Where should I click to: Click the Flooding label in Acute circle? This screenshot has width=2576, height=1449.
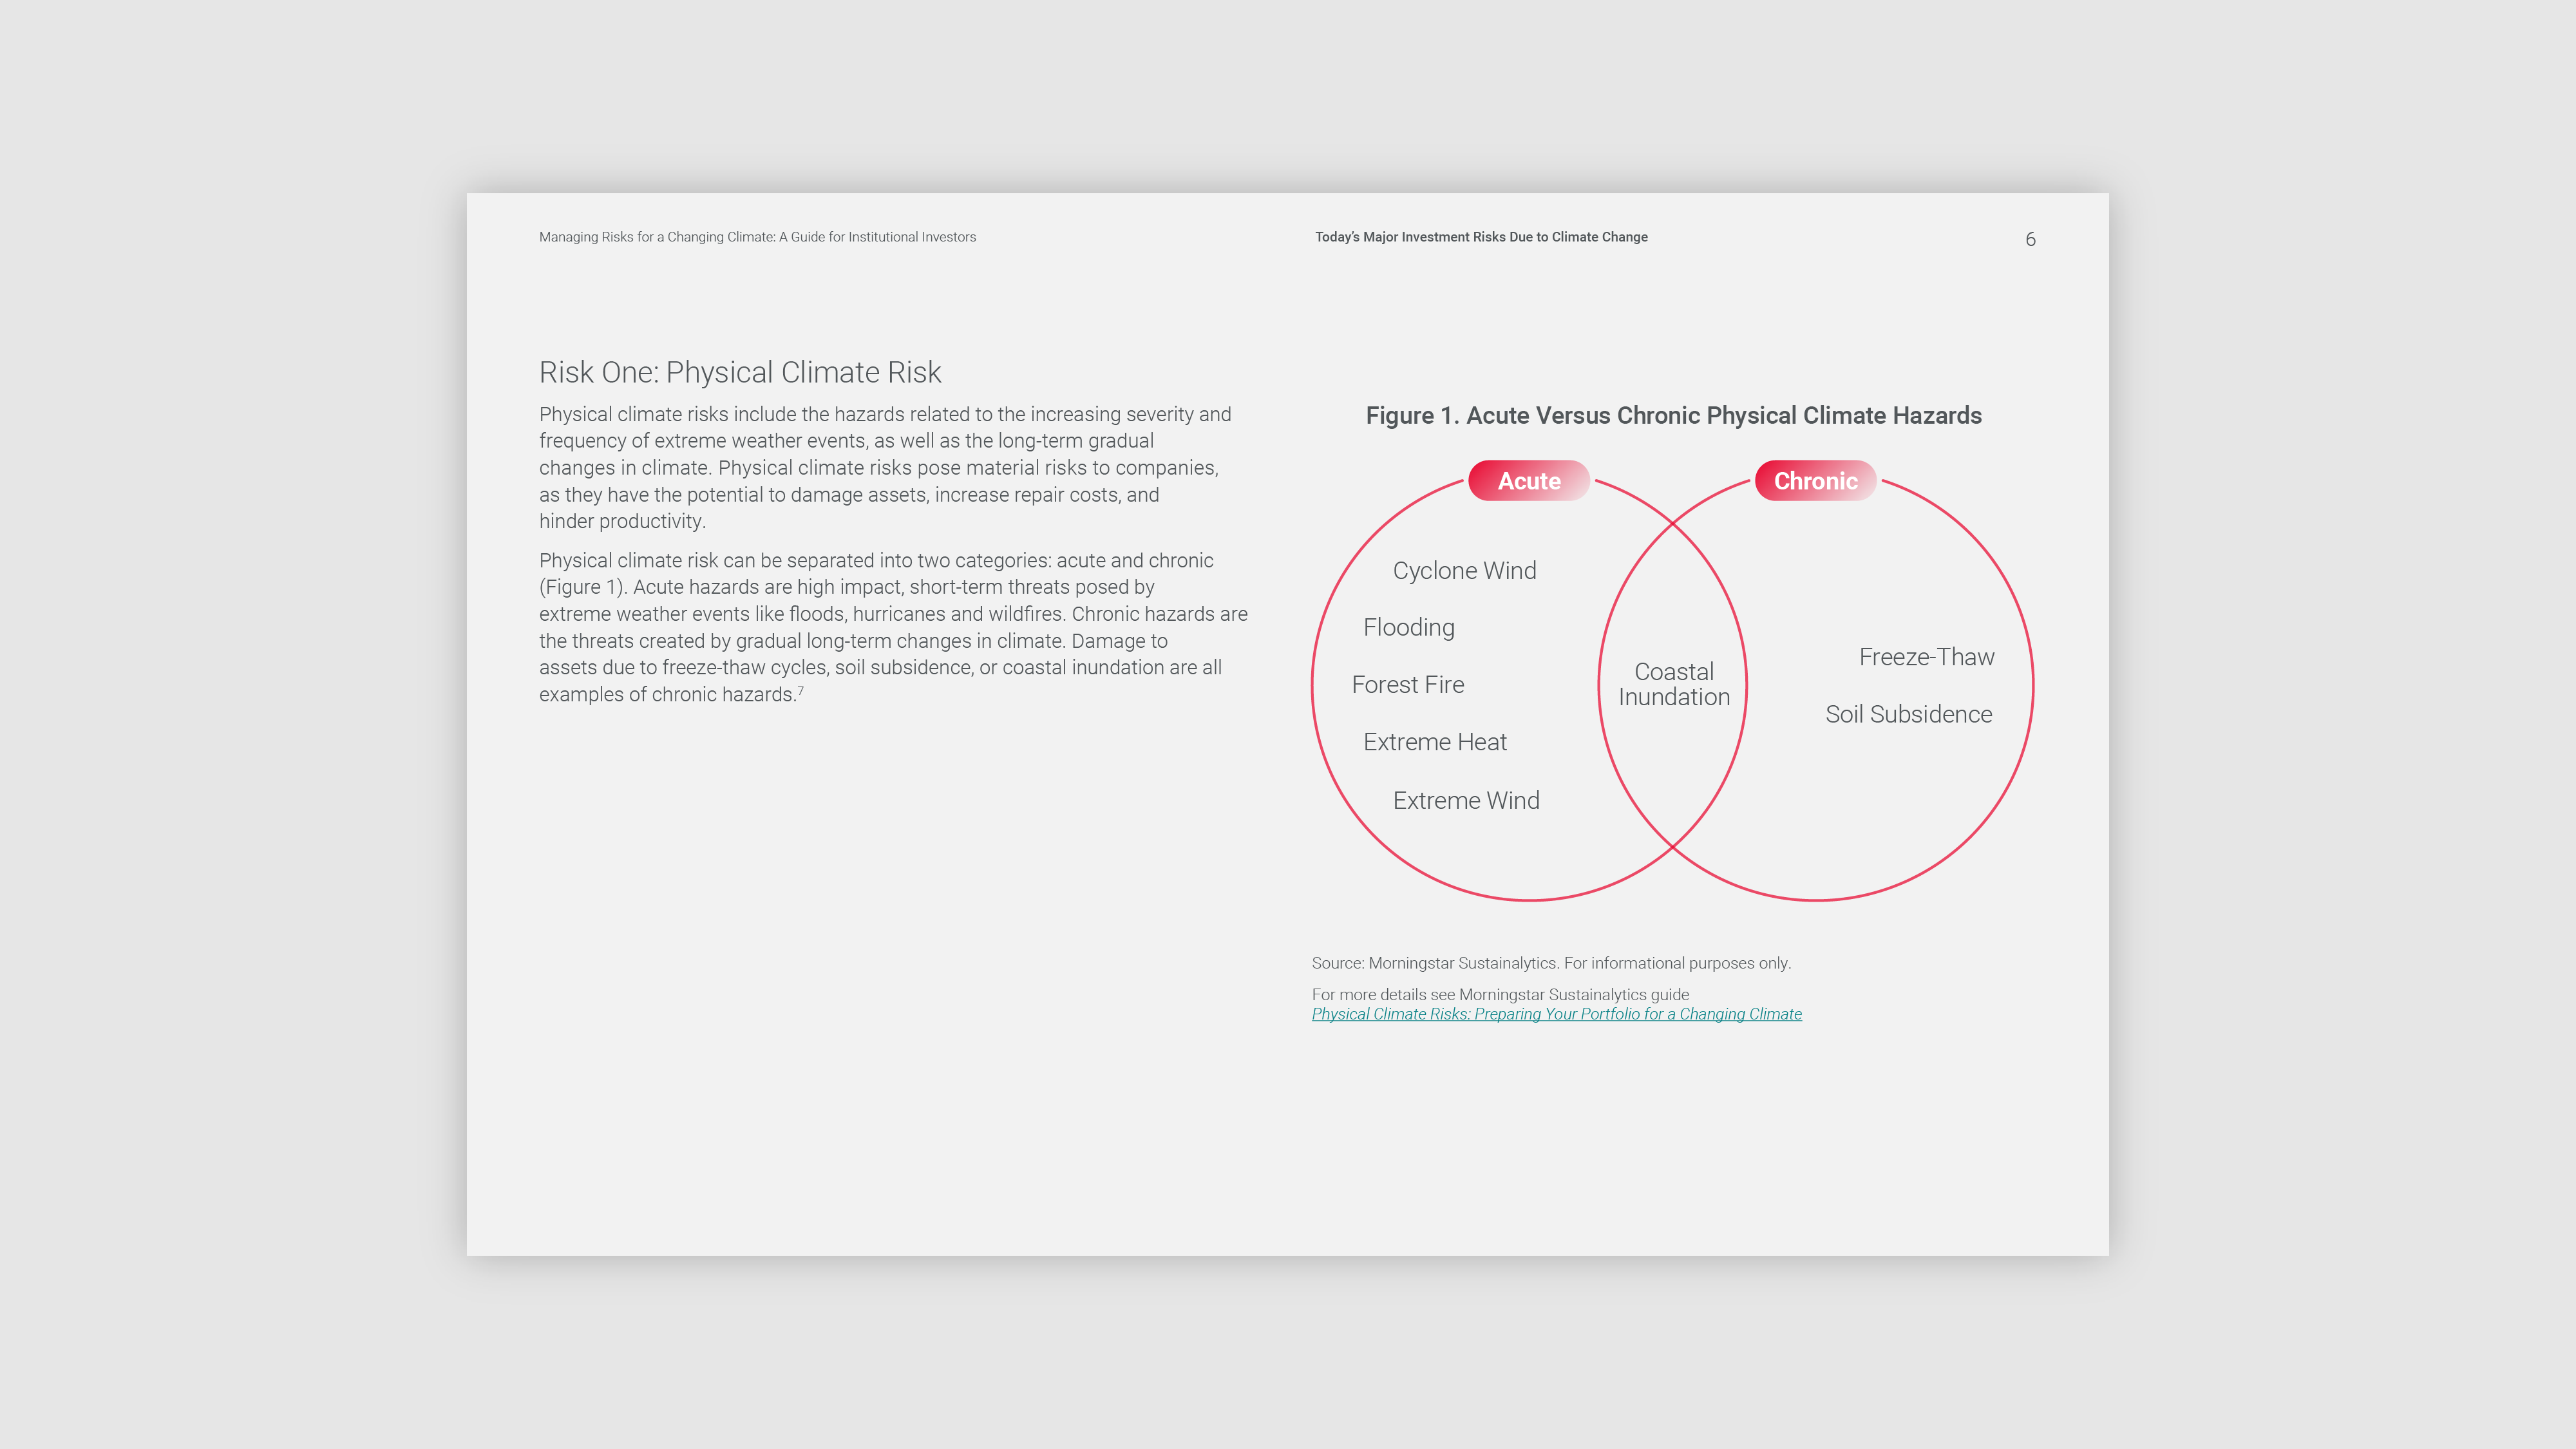tap(1408, 628)
